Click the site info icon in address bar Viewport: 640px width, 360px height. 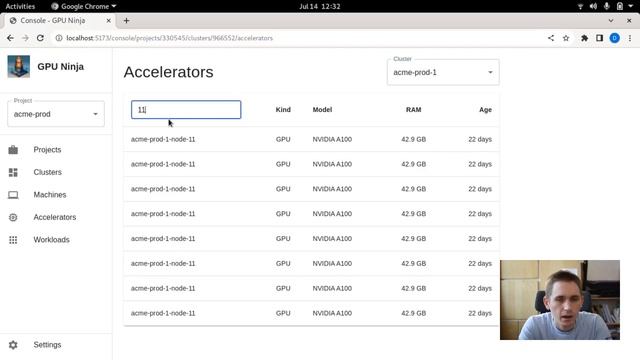(x=59, y=38)
